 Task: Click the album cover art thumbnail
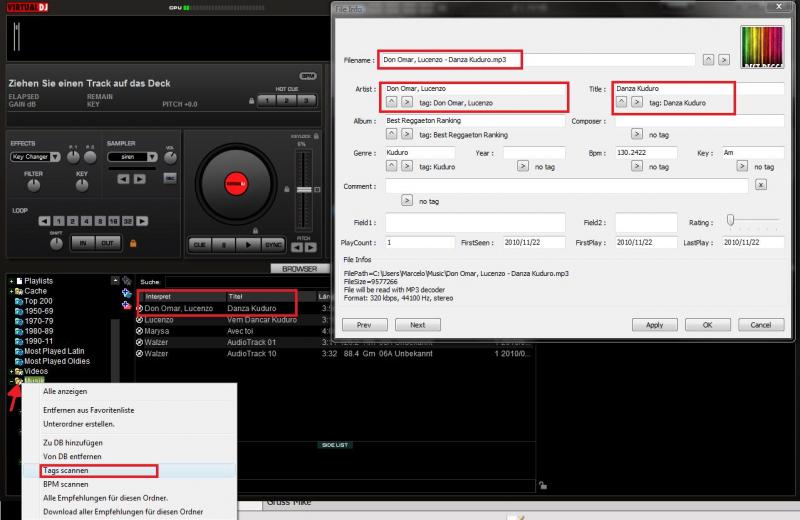tap(761, 53)
